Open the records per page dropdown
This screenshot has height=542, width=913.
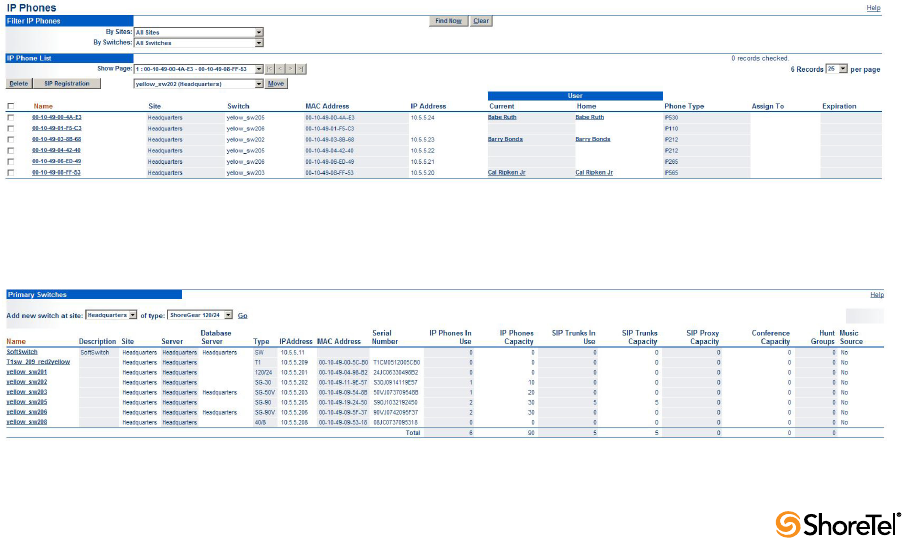pos(837,69)
